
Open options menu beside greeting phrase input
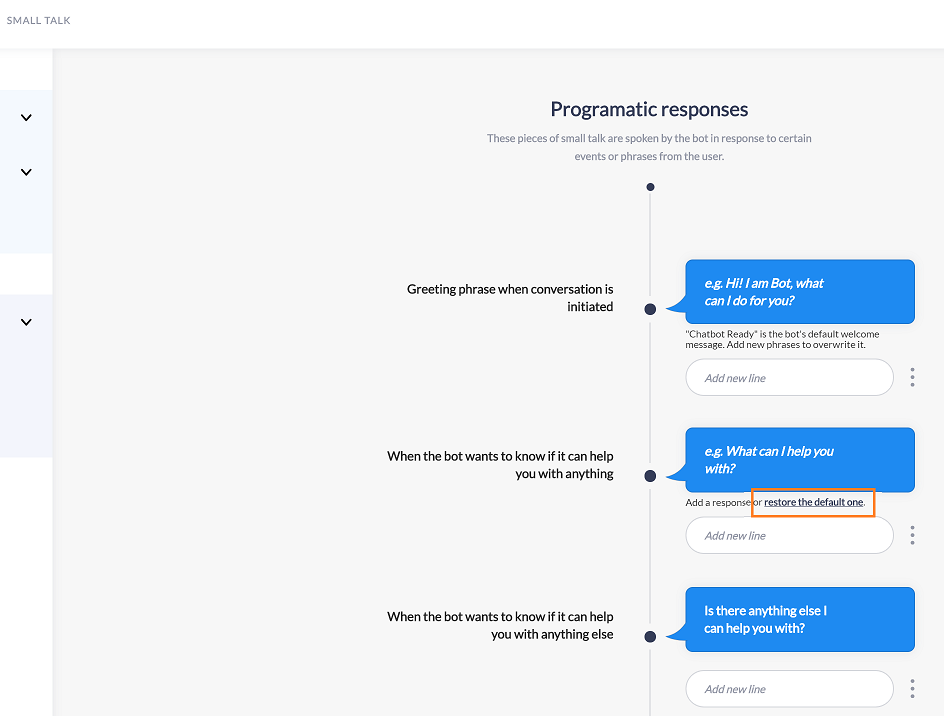[912, 378]
